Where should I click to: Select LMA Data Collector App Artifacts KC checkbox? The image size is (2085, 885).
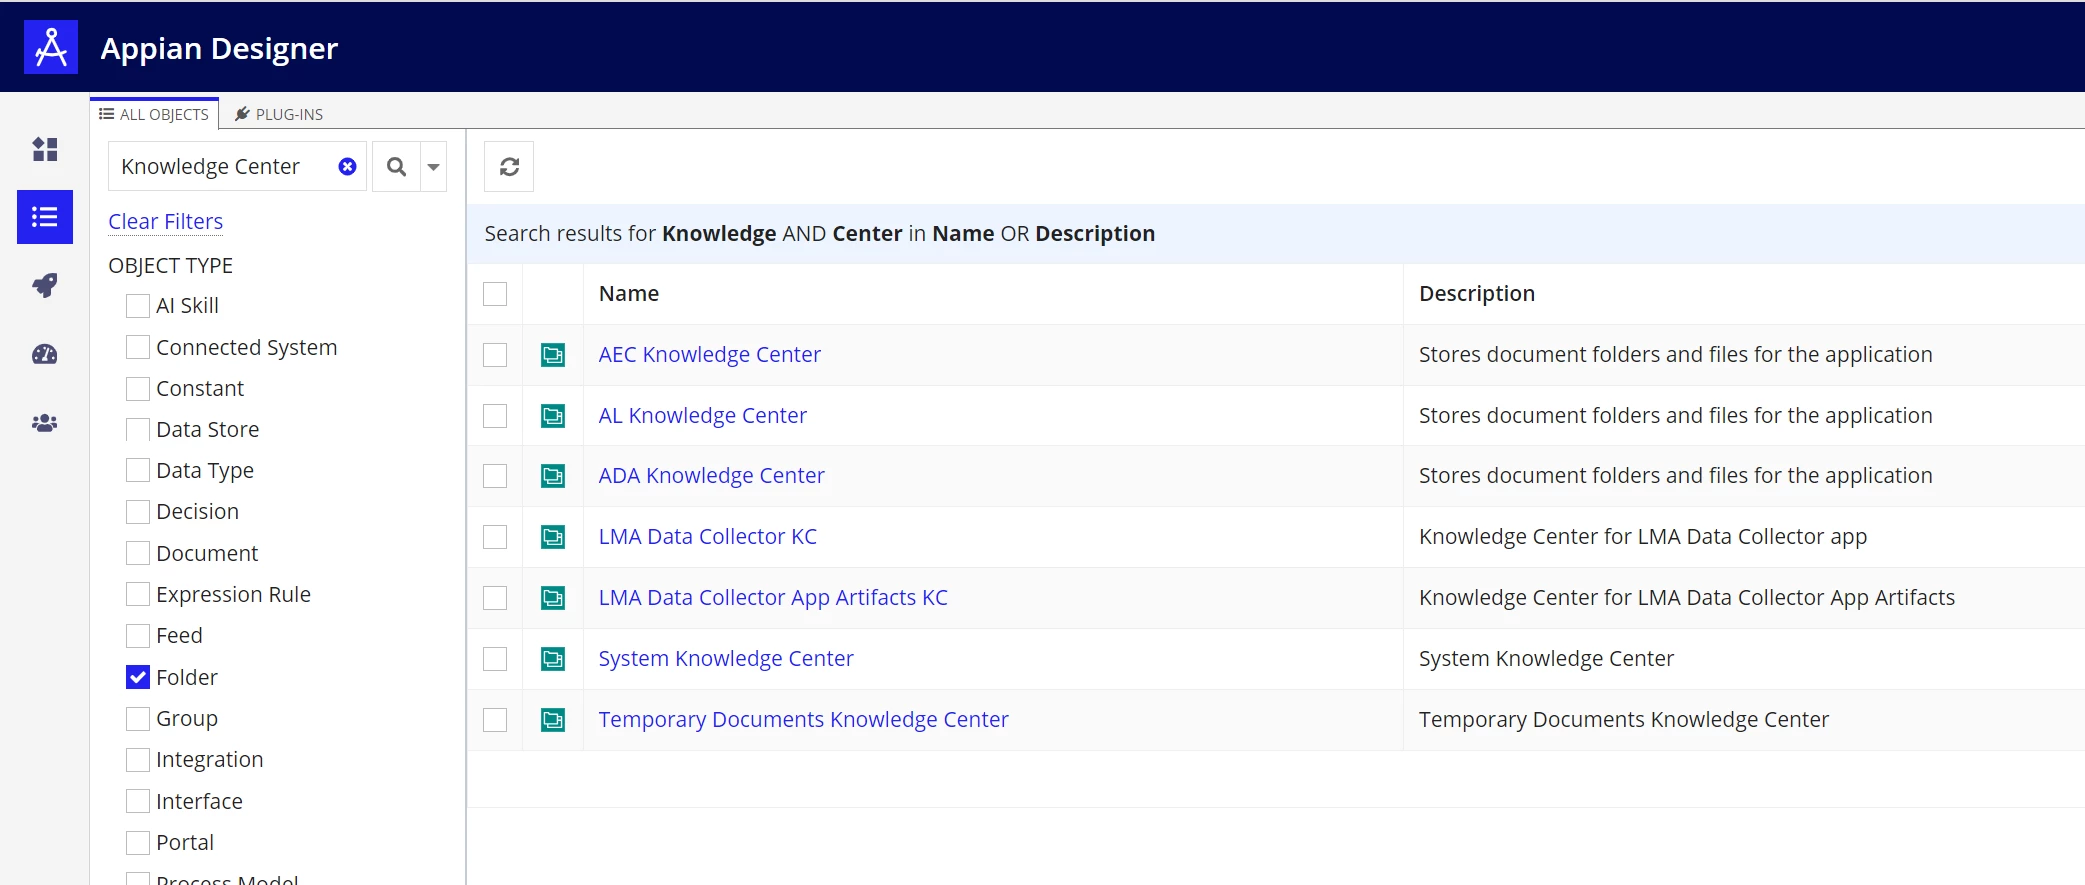coord(495,598)
